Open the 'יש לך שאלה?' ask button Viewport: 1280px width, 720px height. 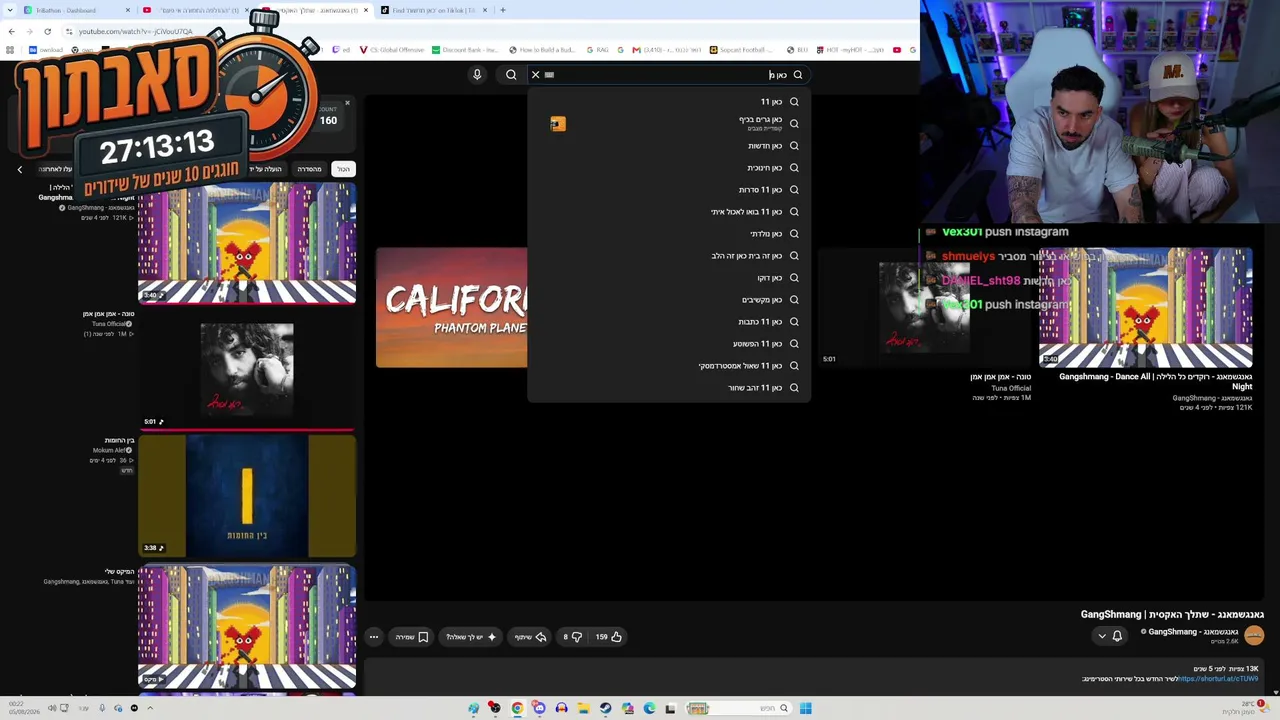[x=471, y=637]
